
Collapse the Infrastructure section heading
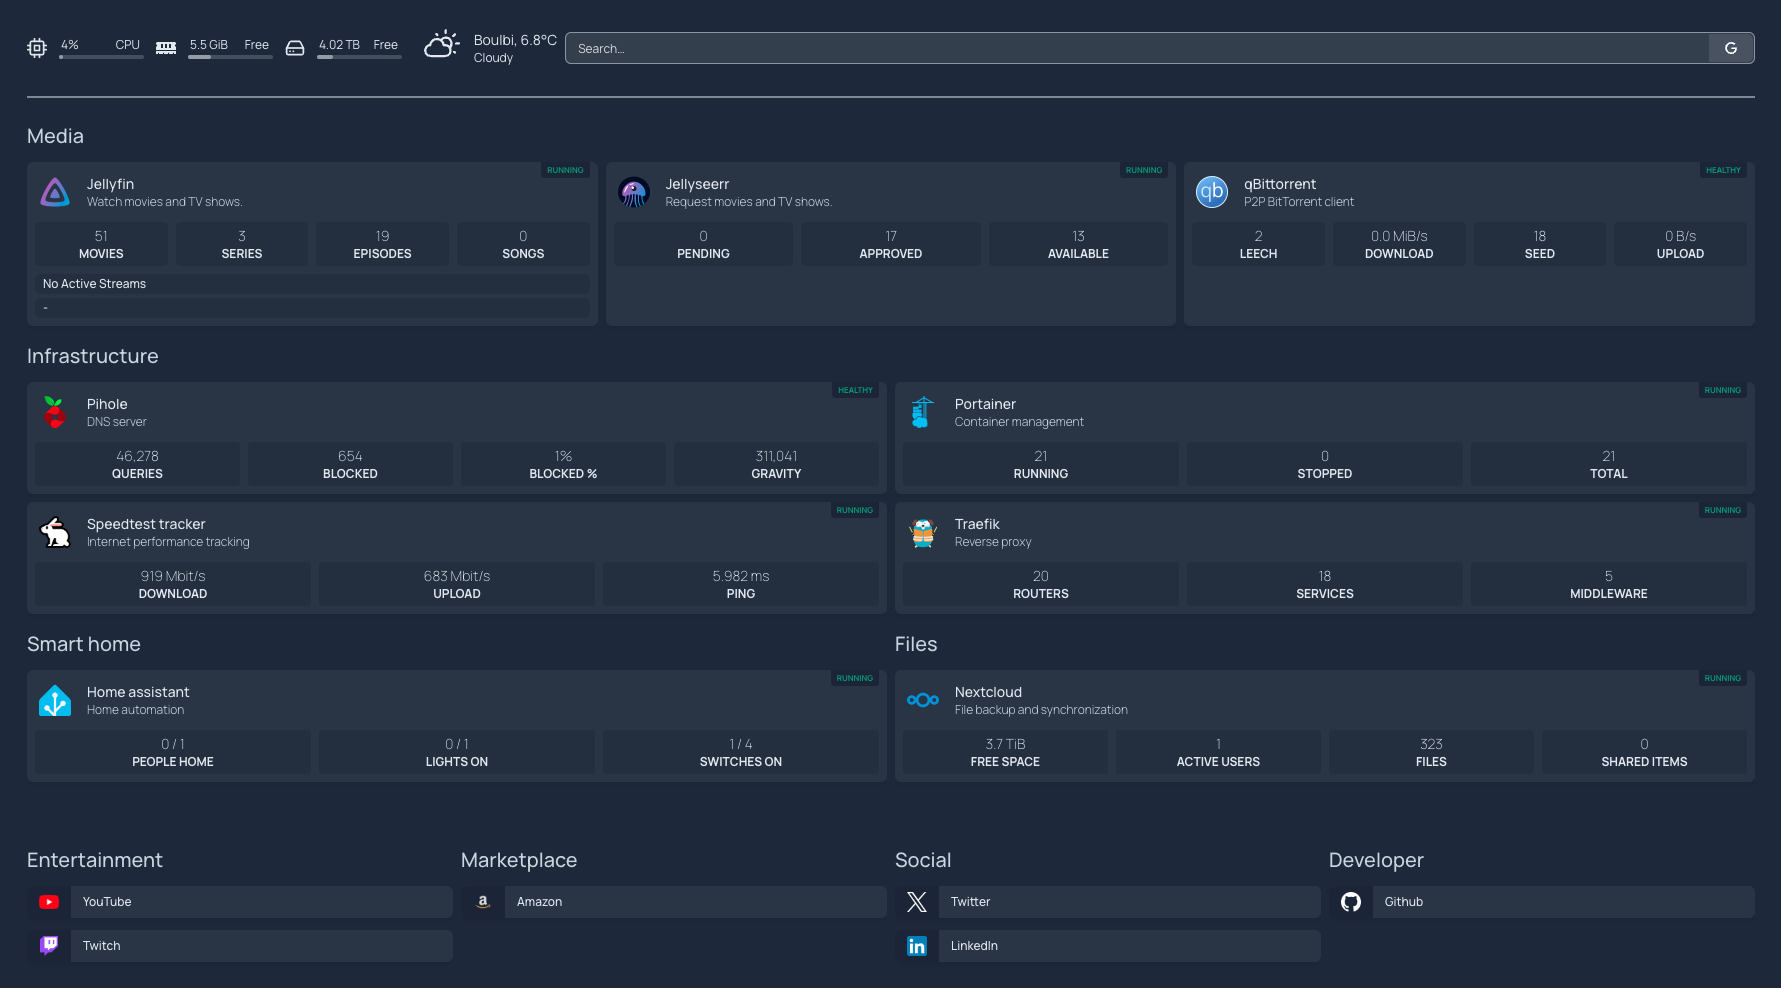click(92, 356)
